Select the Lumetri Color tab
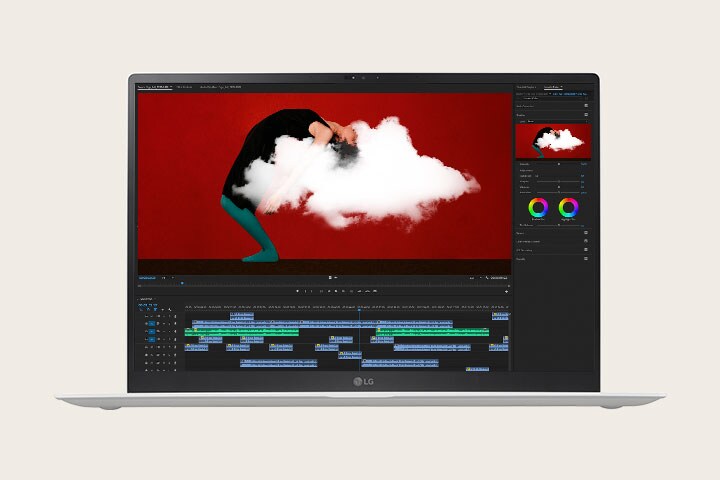The height and width of the screenshot is (480, 720). pyautogui.click(x=552, y=88)
